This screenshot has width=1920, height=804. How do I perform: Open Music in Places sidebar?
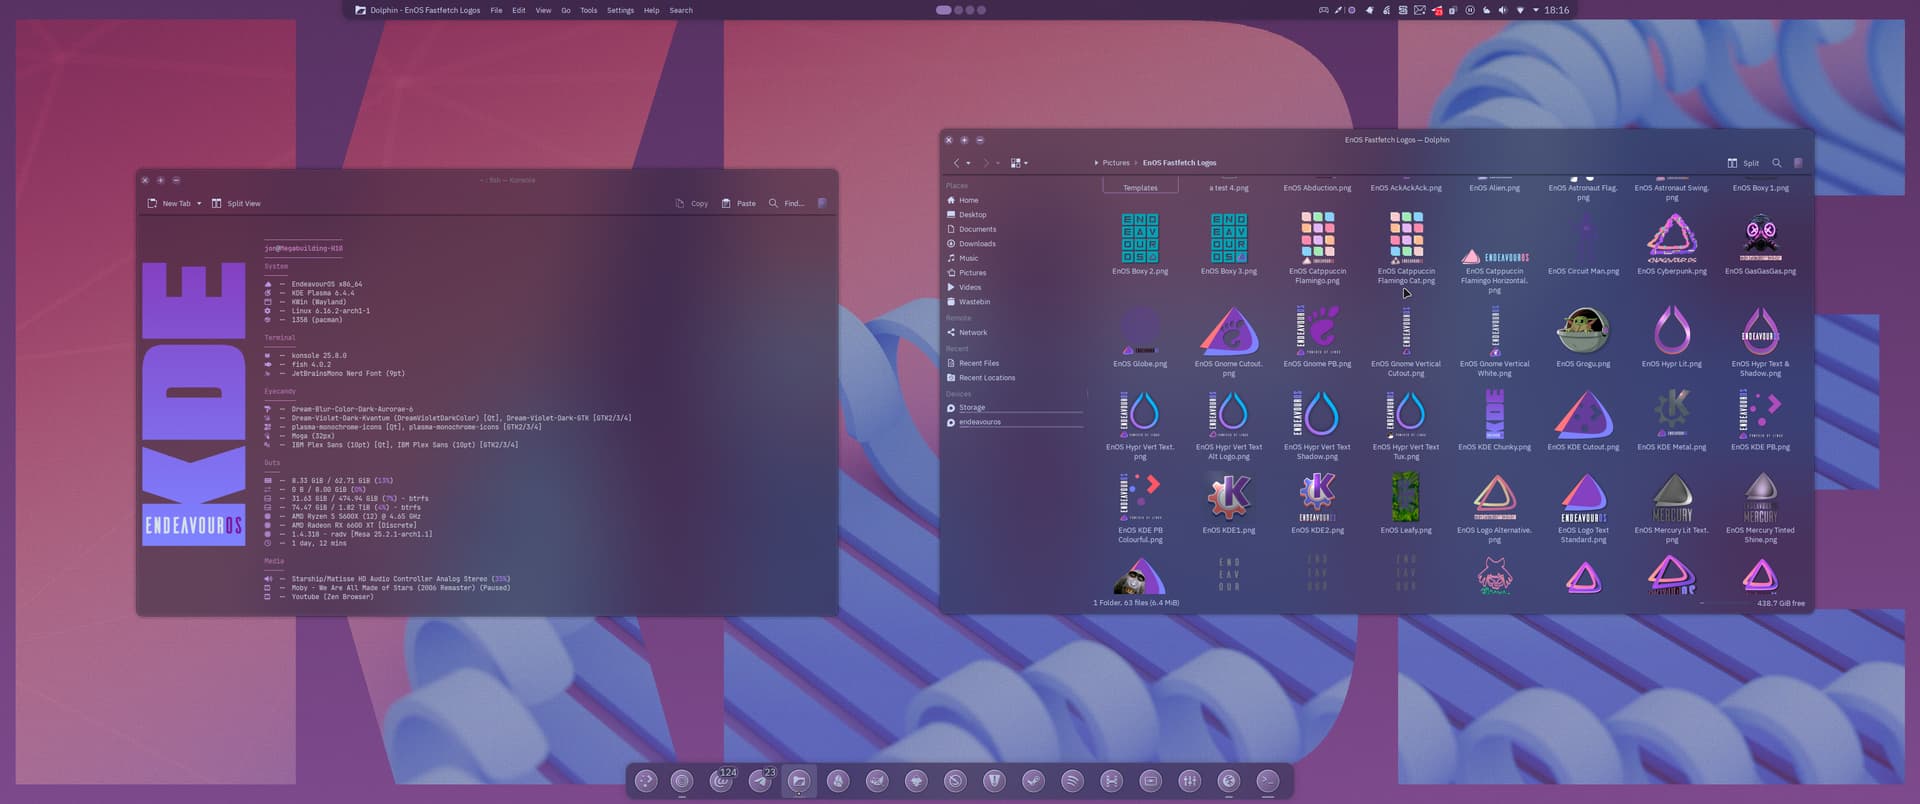(1014, 258)
